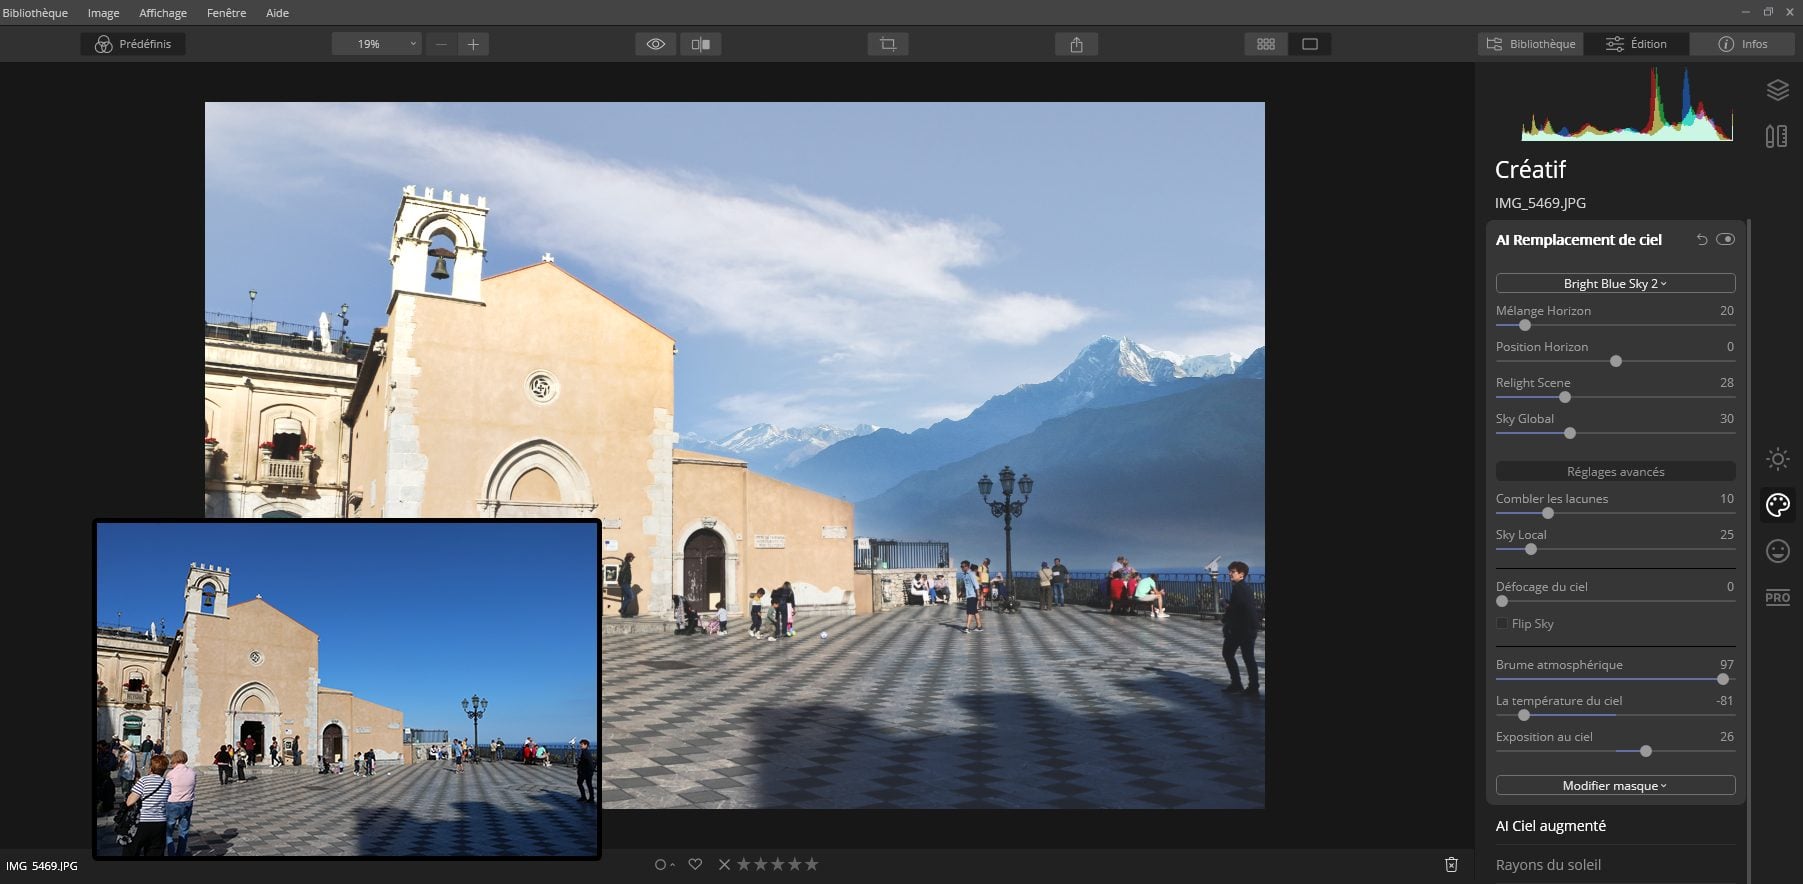The height and width of the screenshot is (884, 1803).
Task: Click the Sky Global slider handle
Action: [x=1570, y=433]
